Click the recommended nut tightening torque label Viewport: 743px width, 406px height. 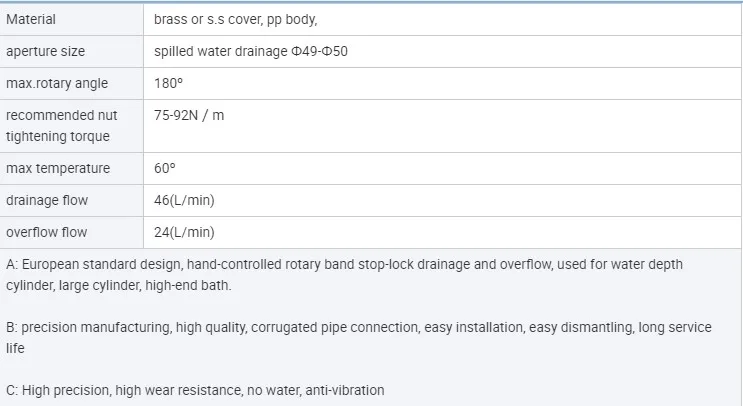58,125
